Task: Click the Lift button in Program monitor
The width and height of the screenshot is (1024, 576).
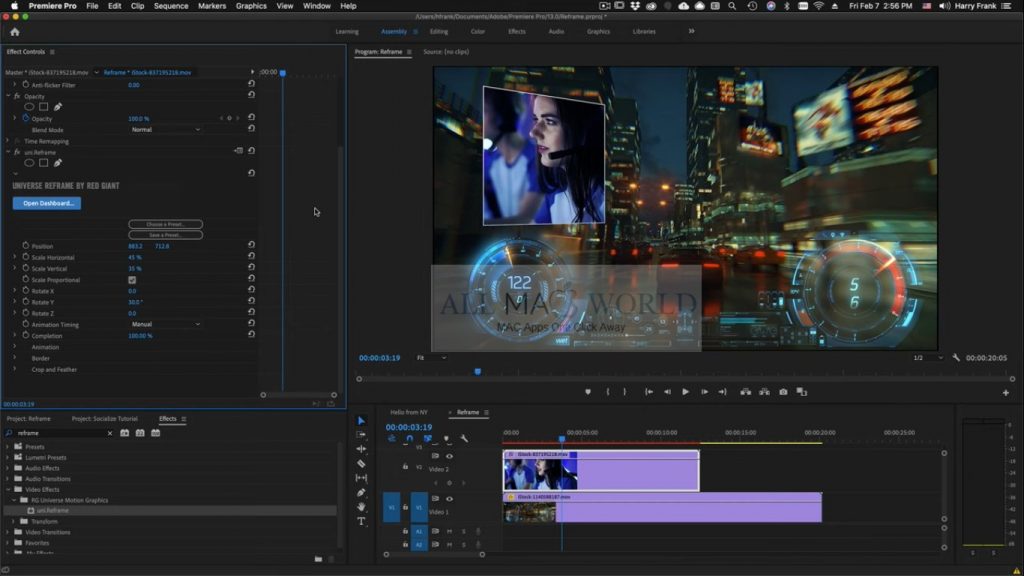Action: (746, 392)
